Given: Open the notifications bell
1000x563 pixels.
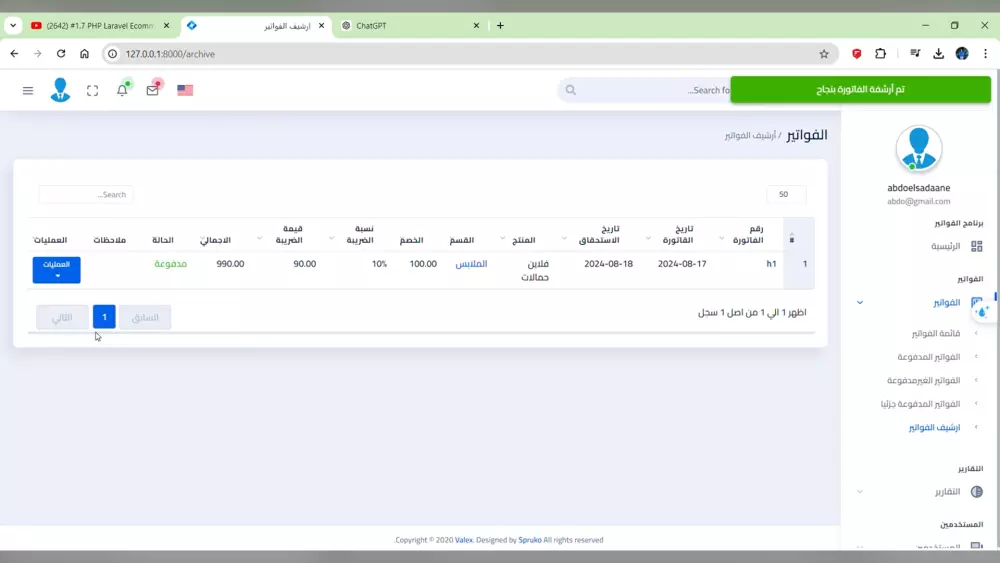Looking at the screenshot, I should pos(122,90).
